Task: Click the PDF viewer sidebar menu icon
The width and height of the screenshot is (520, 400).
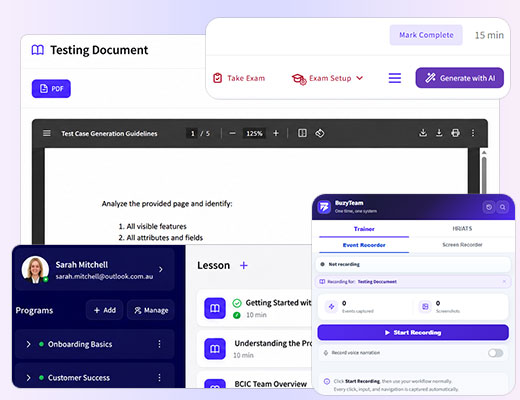Action: (x=47, y=133)
